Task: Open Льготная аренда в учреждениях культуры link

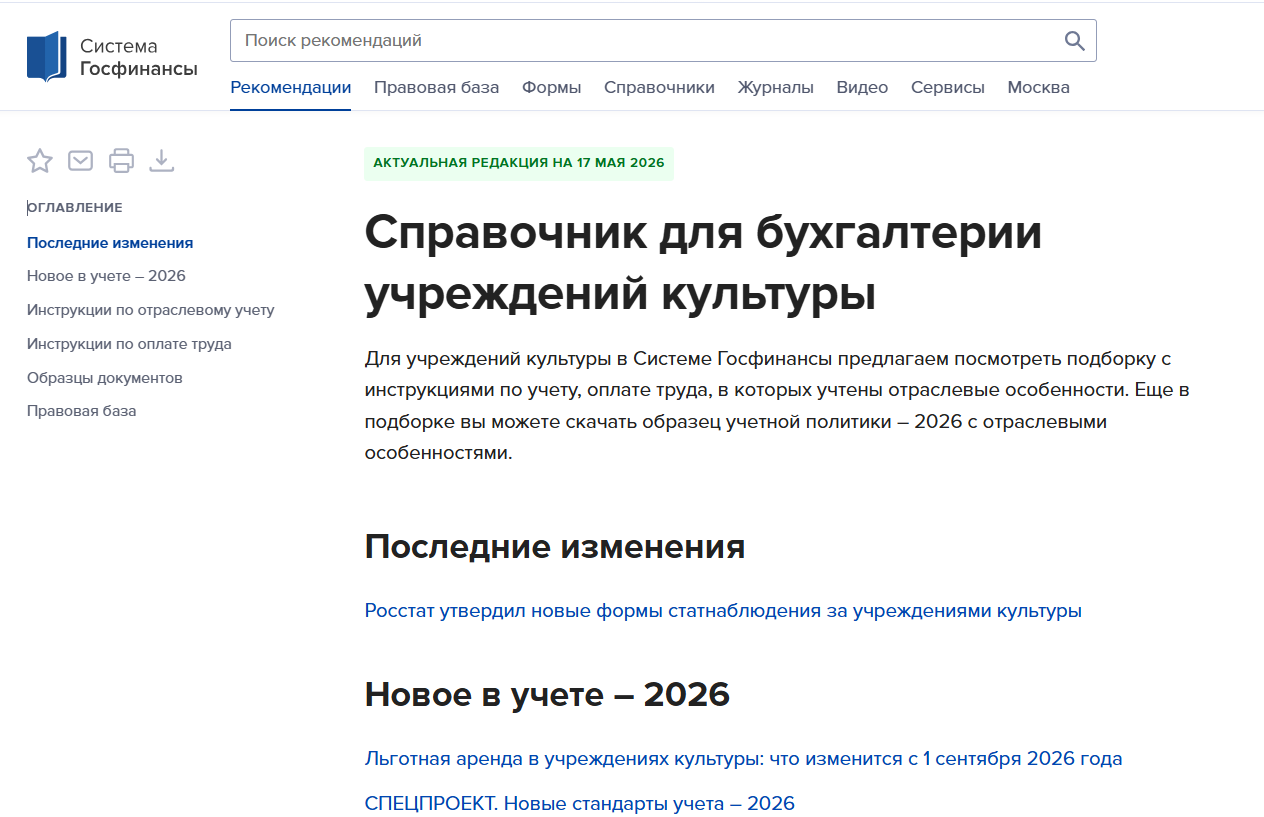Action: click(744, 759)
